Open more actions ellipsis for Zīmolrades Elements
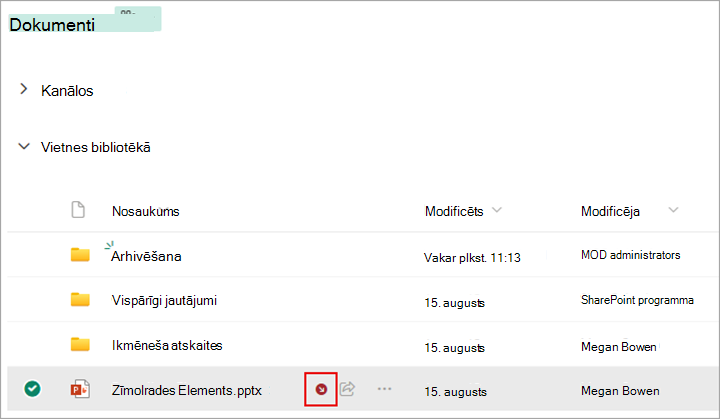The image size is (720, 419). click(384, 389)
